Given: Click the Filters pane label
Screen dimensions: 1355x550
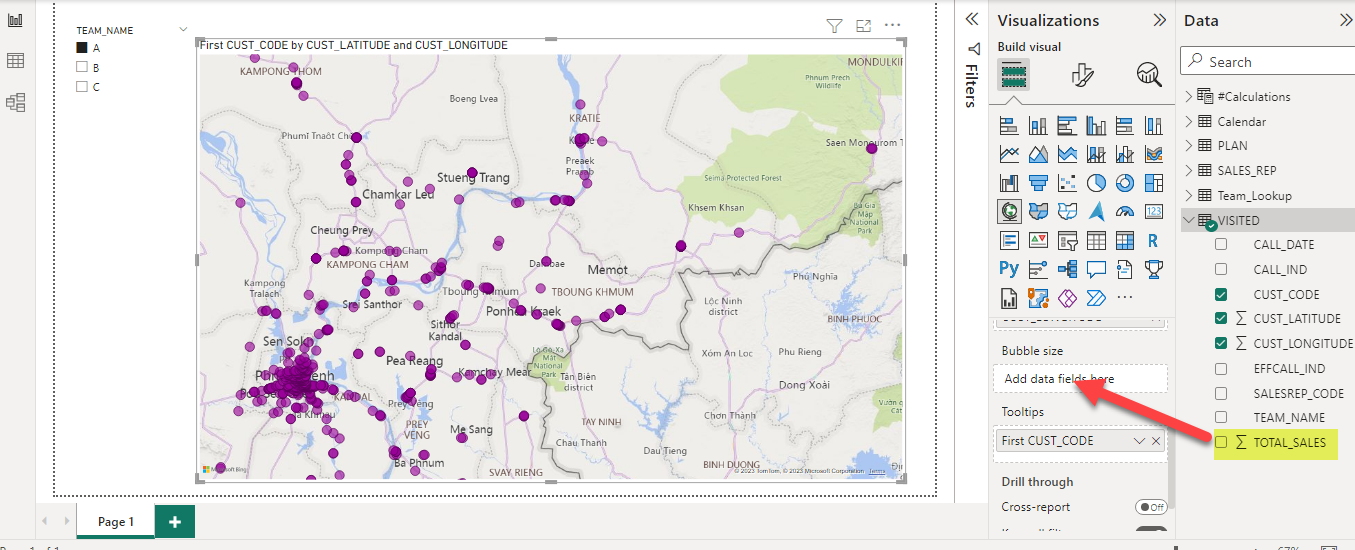Looking at the screenshot, I should tap(970, 86).
